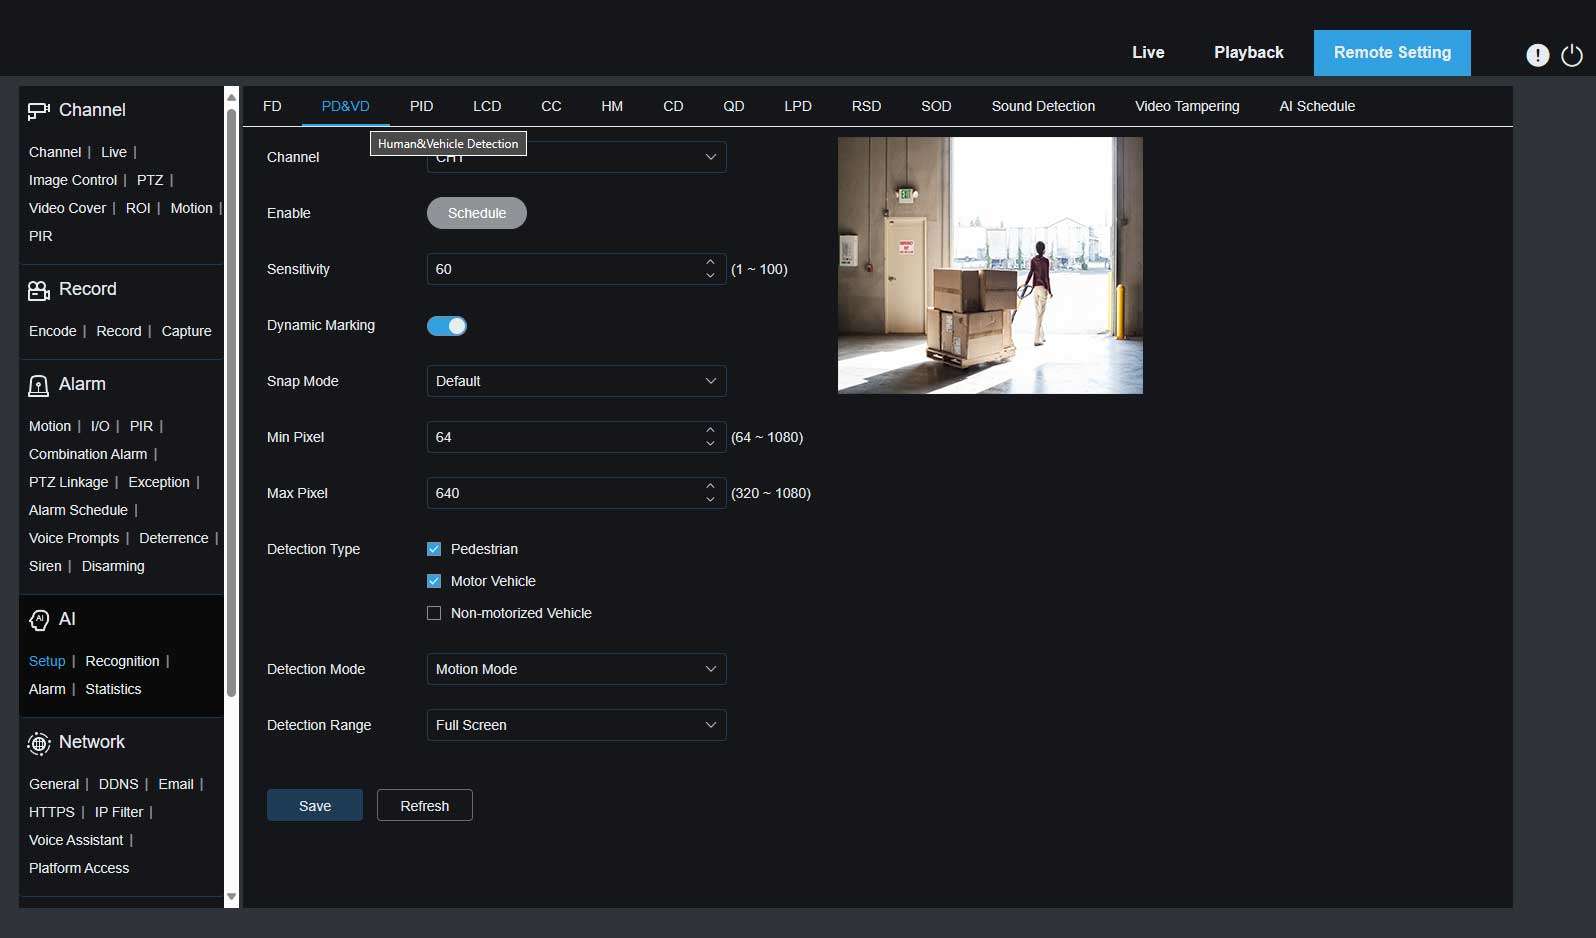
Task: Toggle the Dynamic Marking switch off
Action: [x=447, y=326]
